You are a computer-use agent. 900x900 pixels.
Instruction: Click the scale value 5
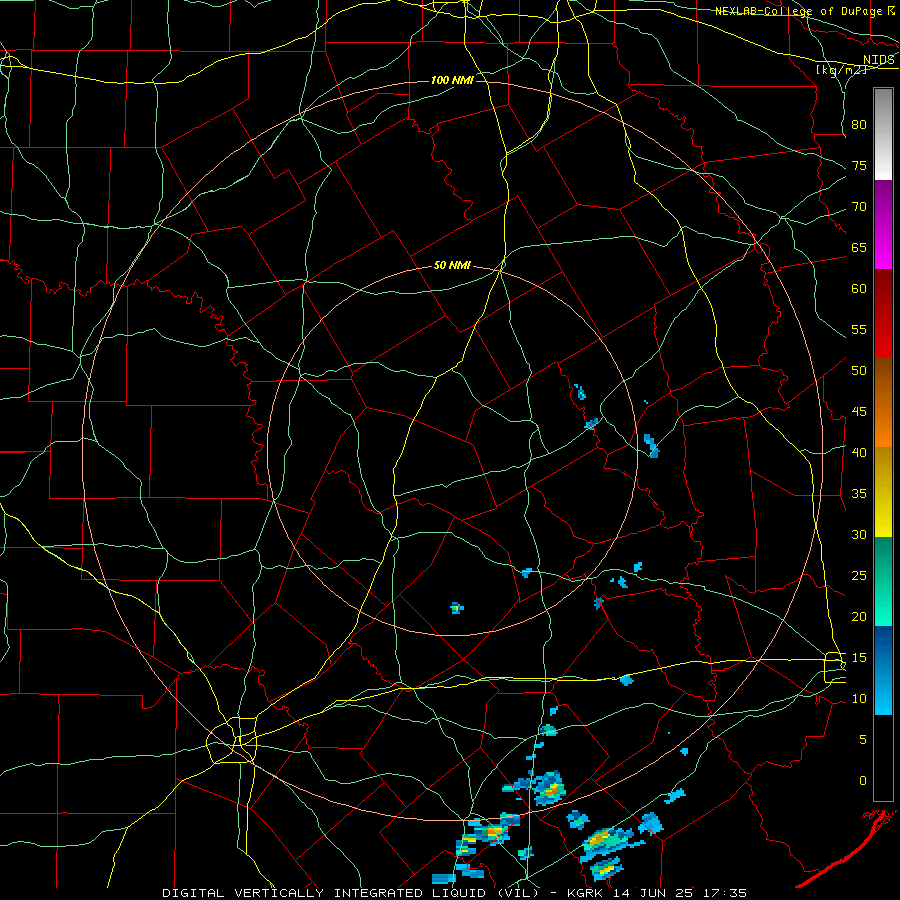point(863,739)
